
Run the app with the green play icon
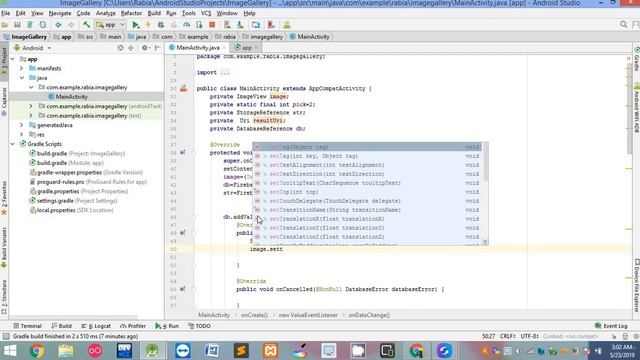(x=136, y=25)
